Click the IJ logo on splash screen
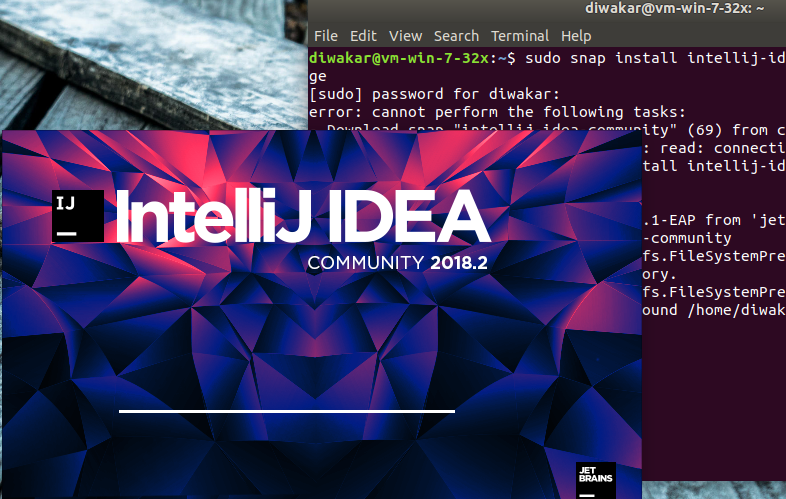This screenshot has height=499, width=786. coord(78,216)
